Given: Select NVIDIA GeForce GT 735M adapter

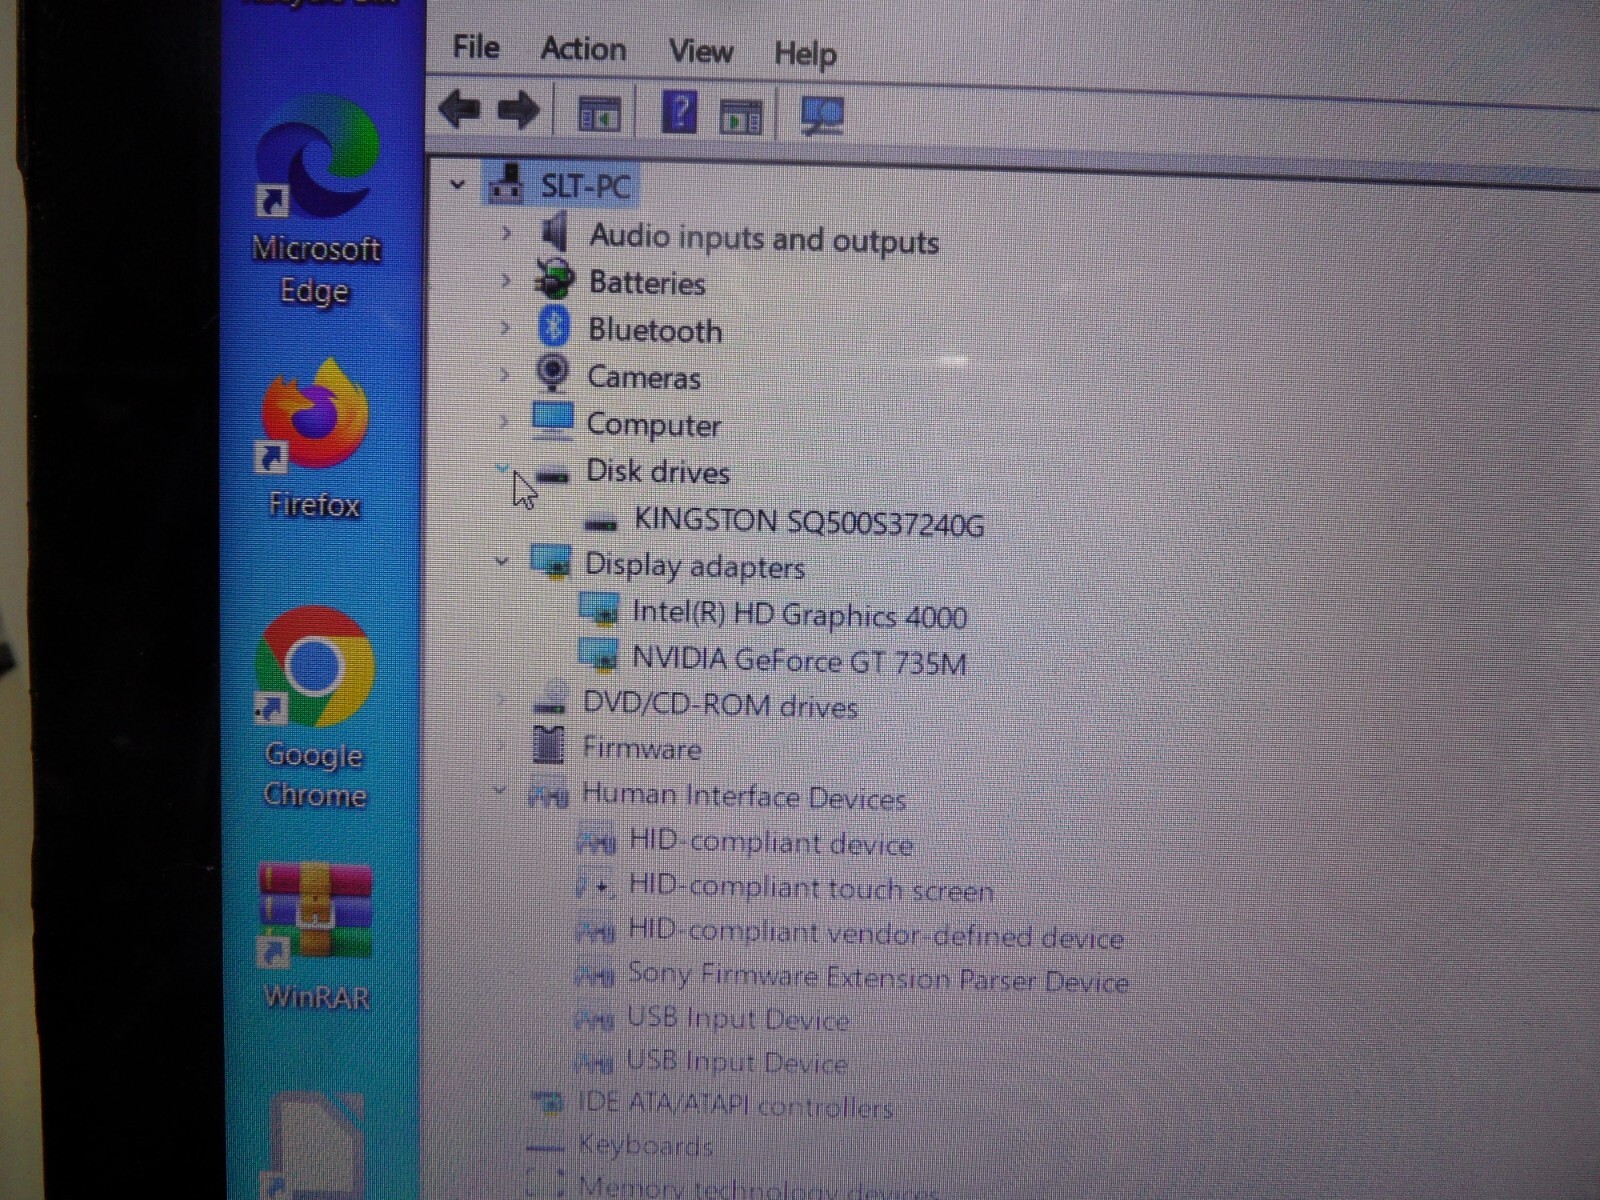Looking at the screenshot, I should [799, 660].
